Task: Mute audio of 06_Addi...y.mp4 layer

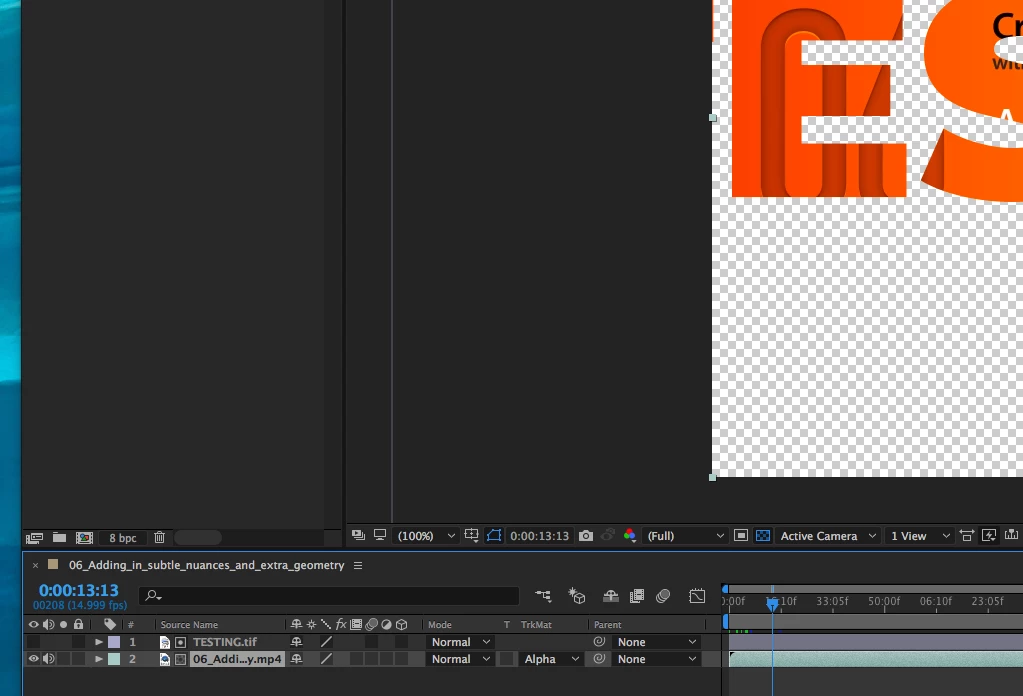Action: tap(48, 659)
